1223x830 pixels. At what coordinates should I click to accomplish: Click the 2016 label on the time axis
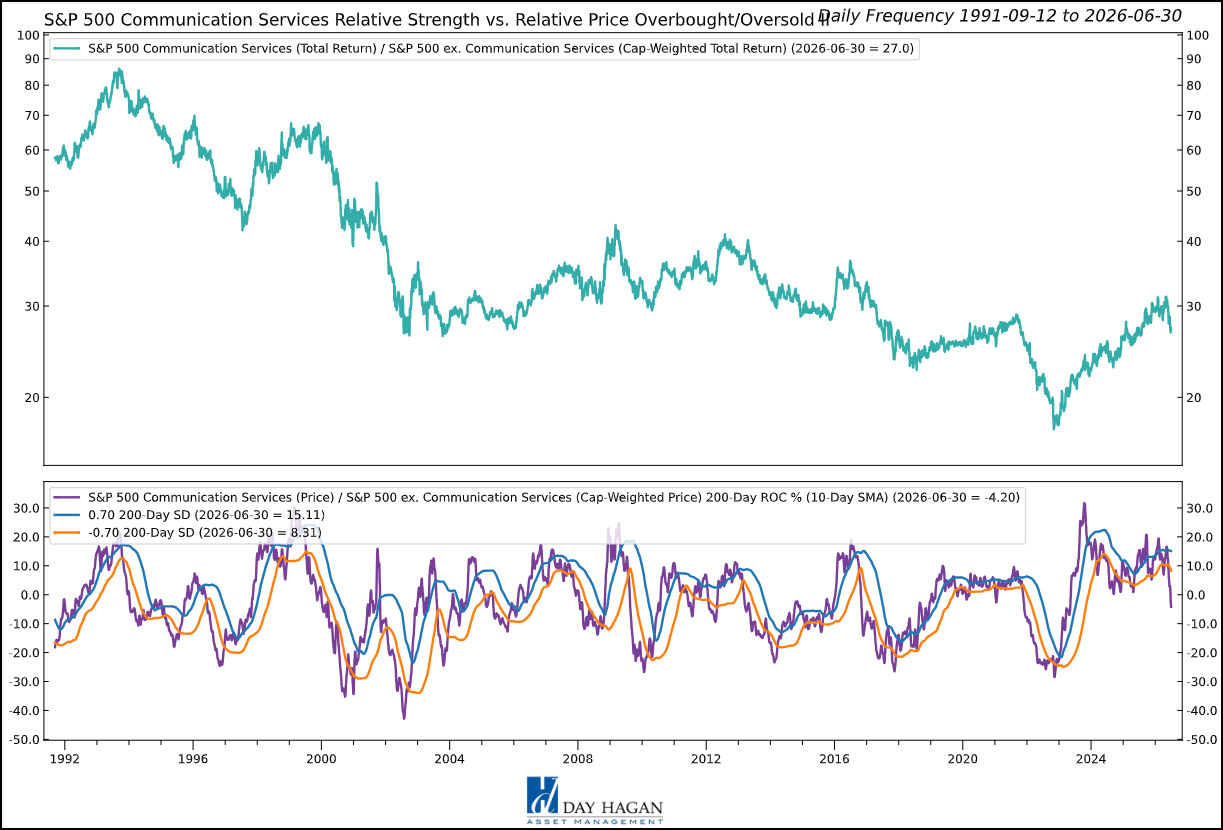(x=835, y=758)
